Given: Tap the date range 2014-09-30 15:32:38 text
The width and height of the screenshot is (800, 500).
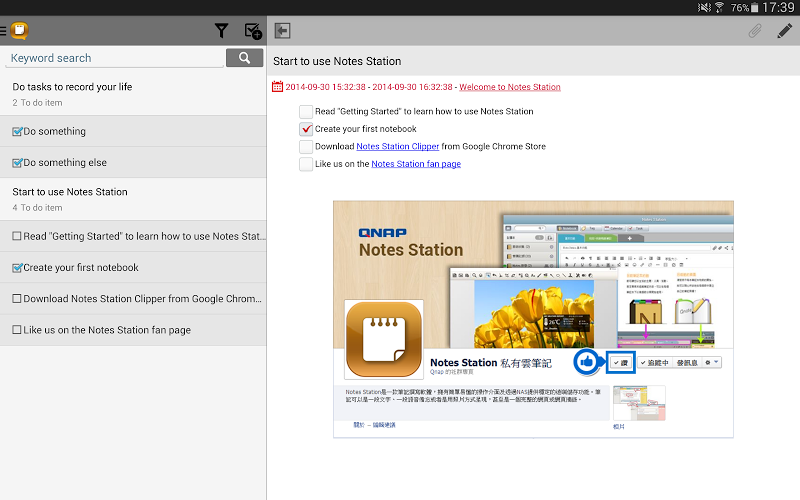Looking at the screenshot, I should 369,87.
